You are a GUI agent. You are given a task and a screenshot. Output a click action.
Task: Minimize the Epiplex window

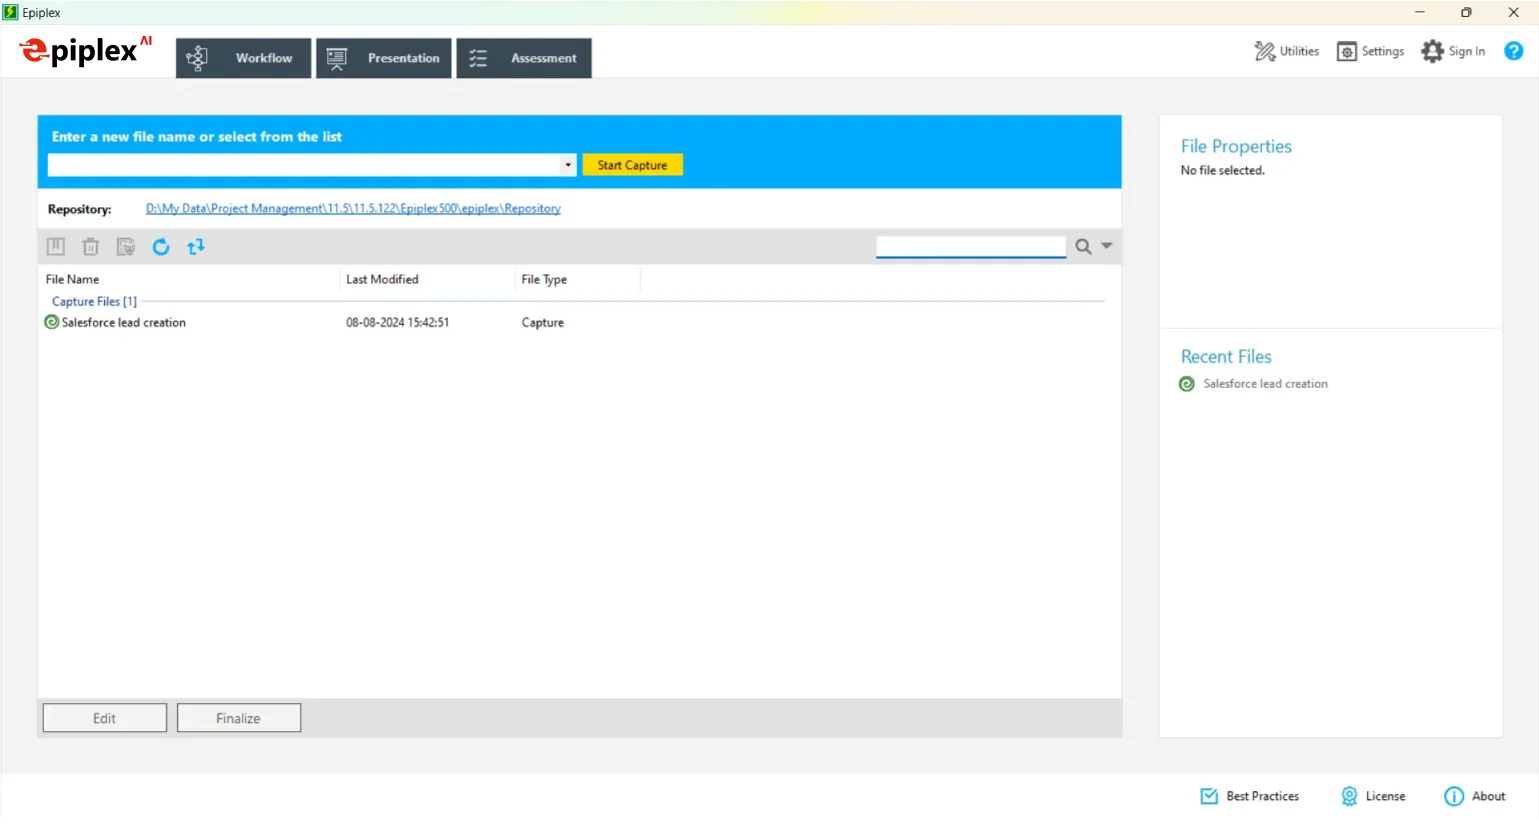click(1420, 12)
